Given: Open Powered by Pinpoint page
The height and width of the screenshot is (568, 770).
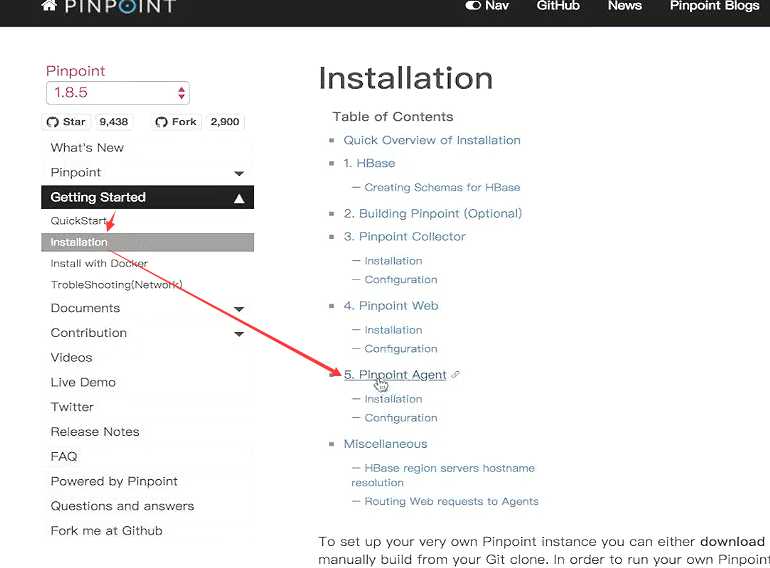Looking at the screenshot, I should (114, 482).
